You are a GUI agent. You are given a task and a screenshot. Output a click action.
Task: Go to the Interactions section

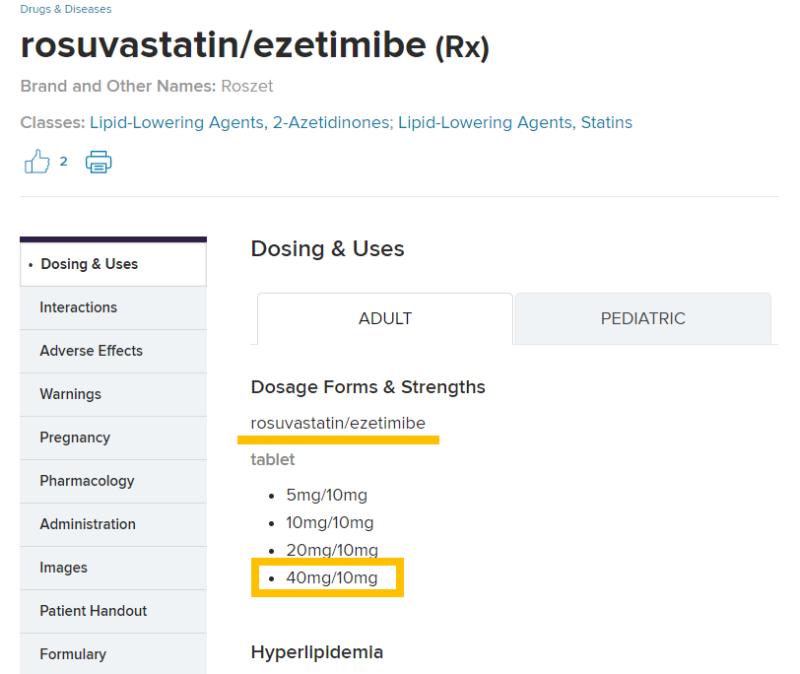pos(78,307)
